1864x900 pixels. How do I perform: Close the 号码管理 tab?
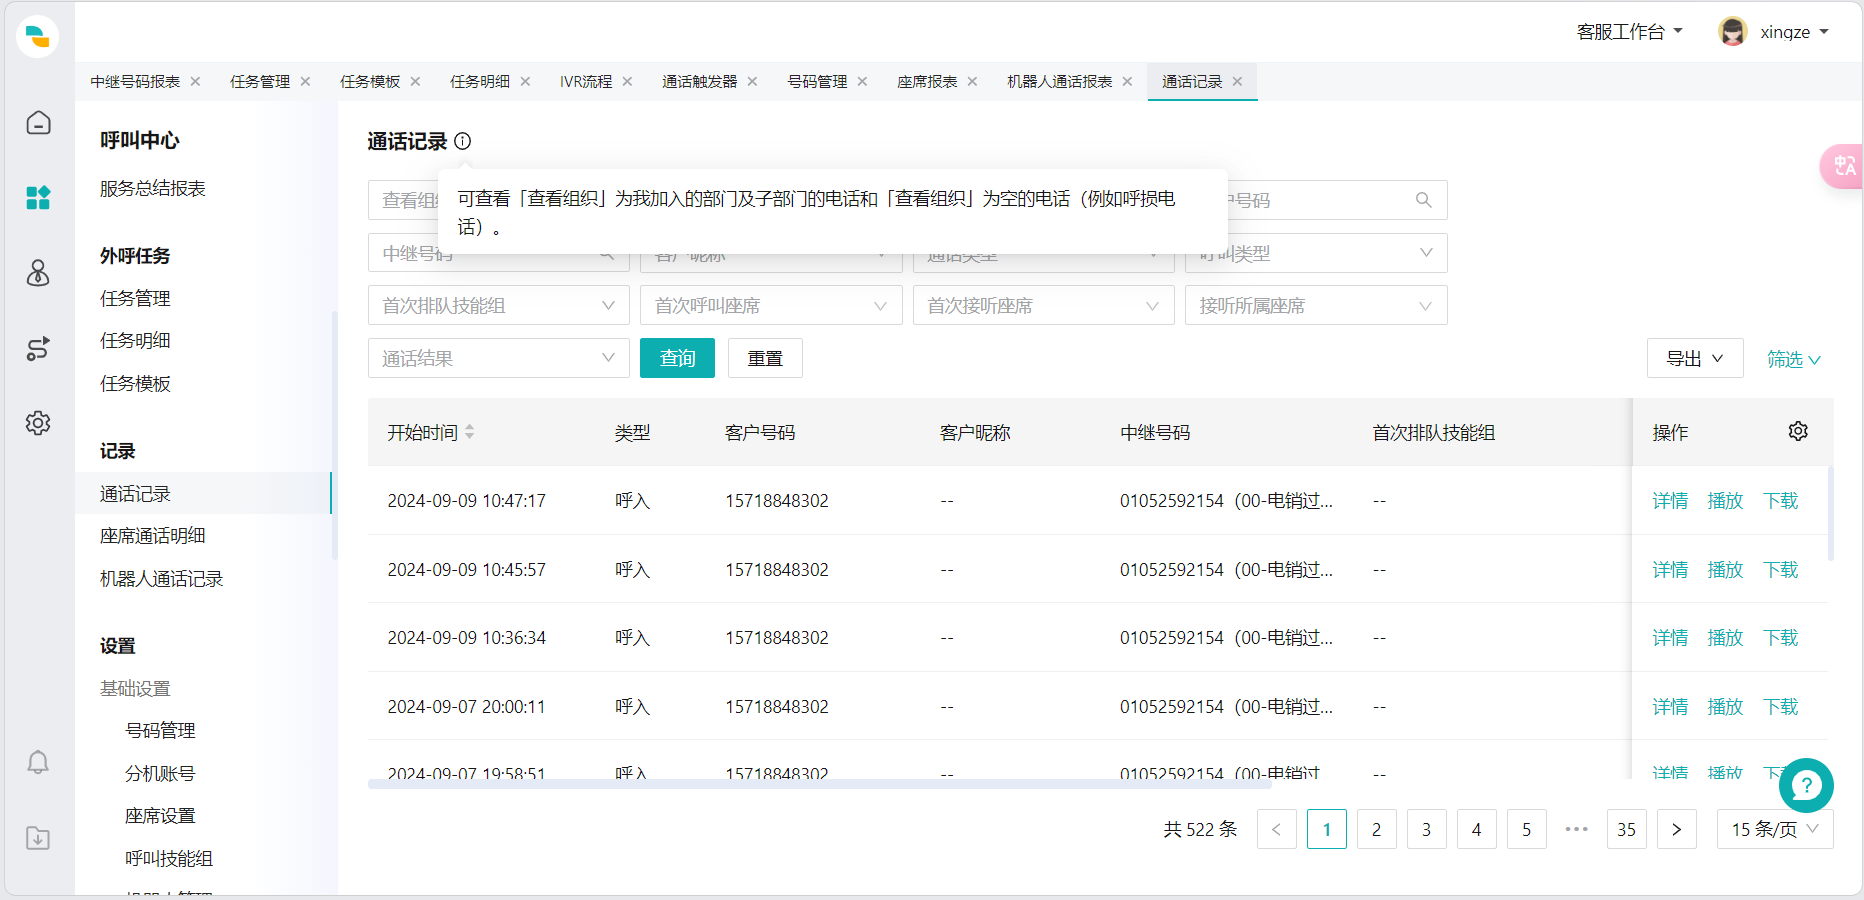coord(863,81)
